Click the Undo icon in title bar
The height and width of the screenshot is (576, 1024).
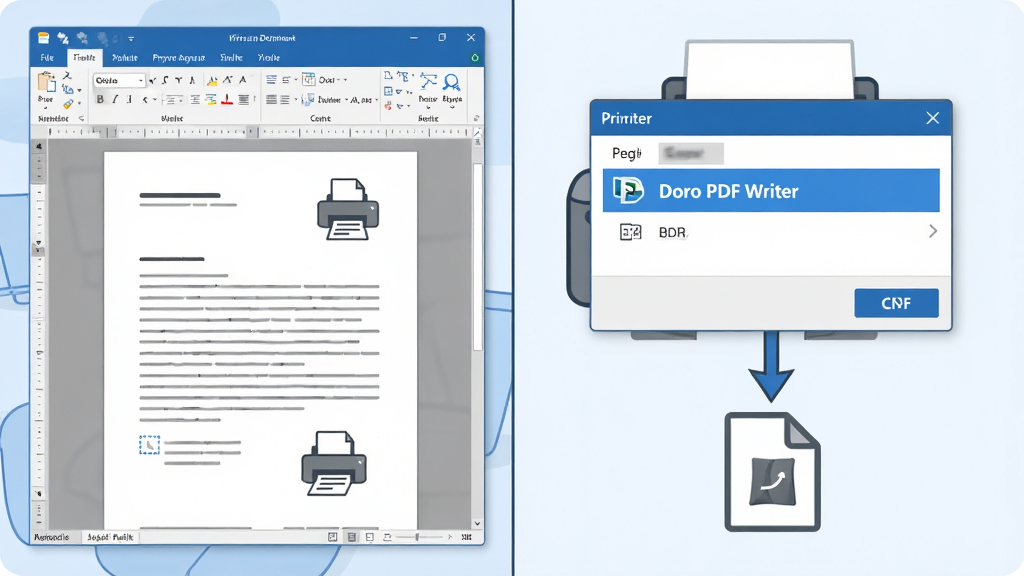pyautogui.click(x=63, y=38)
